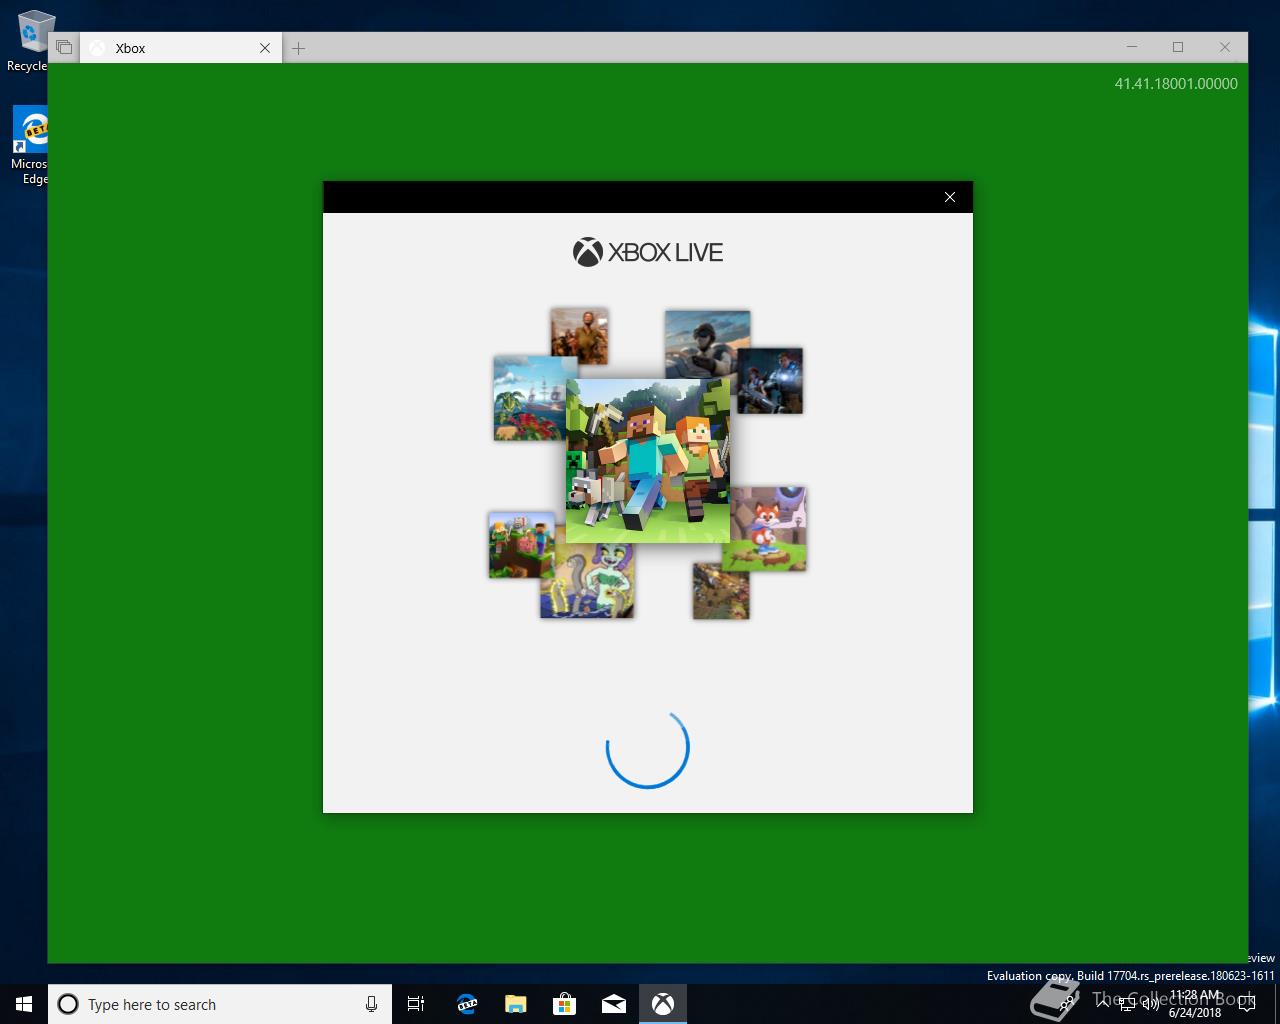
Task: Close the Xbox app window
Action: (1225, 47)
